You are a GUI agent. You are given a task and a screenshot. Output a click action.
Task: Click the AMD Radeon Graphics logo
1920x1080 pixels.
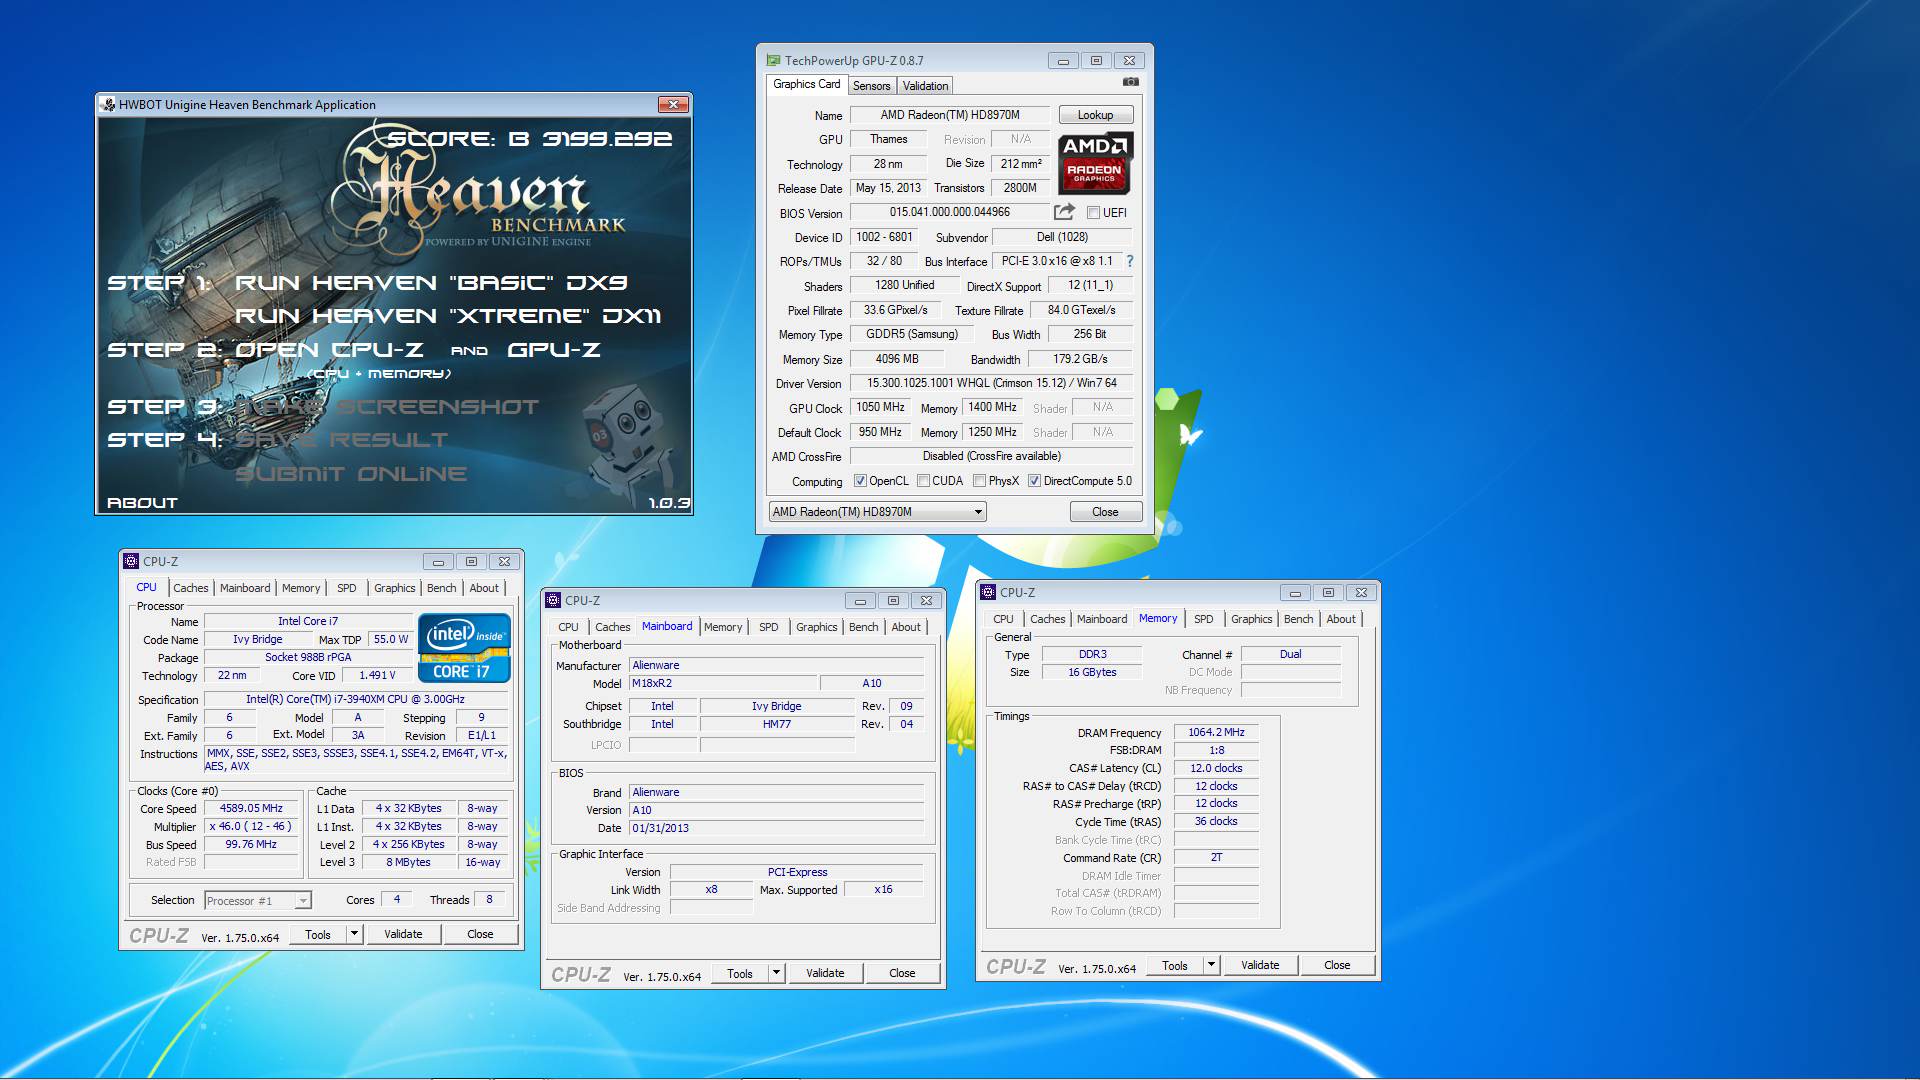point(1095,163)
